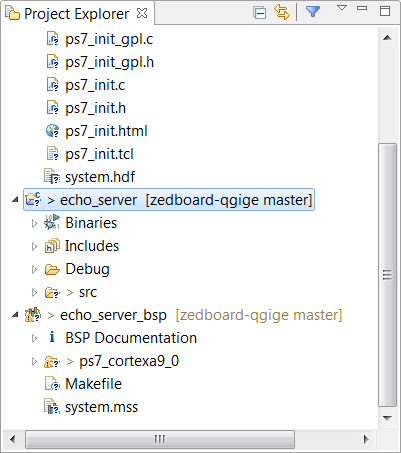Close the Project Explorer tab

pyautogui.click(x=142, y=13)
